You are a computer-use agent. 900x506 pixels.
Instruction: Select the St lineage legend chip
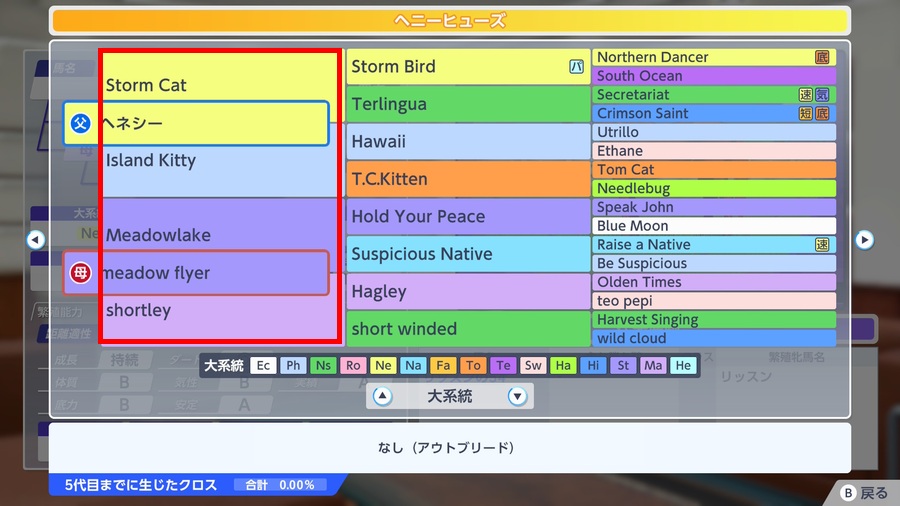coord(623,365)
